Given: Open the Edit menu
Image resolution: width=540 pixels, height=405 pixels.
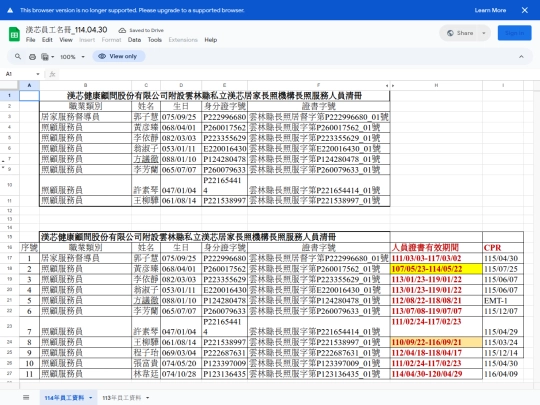Looking at the screenshot, I should tap(47, 40).
